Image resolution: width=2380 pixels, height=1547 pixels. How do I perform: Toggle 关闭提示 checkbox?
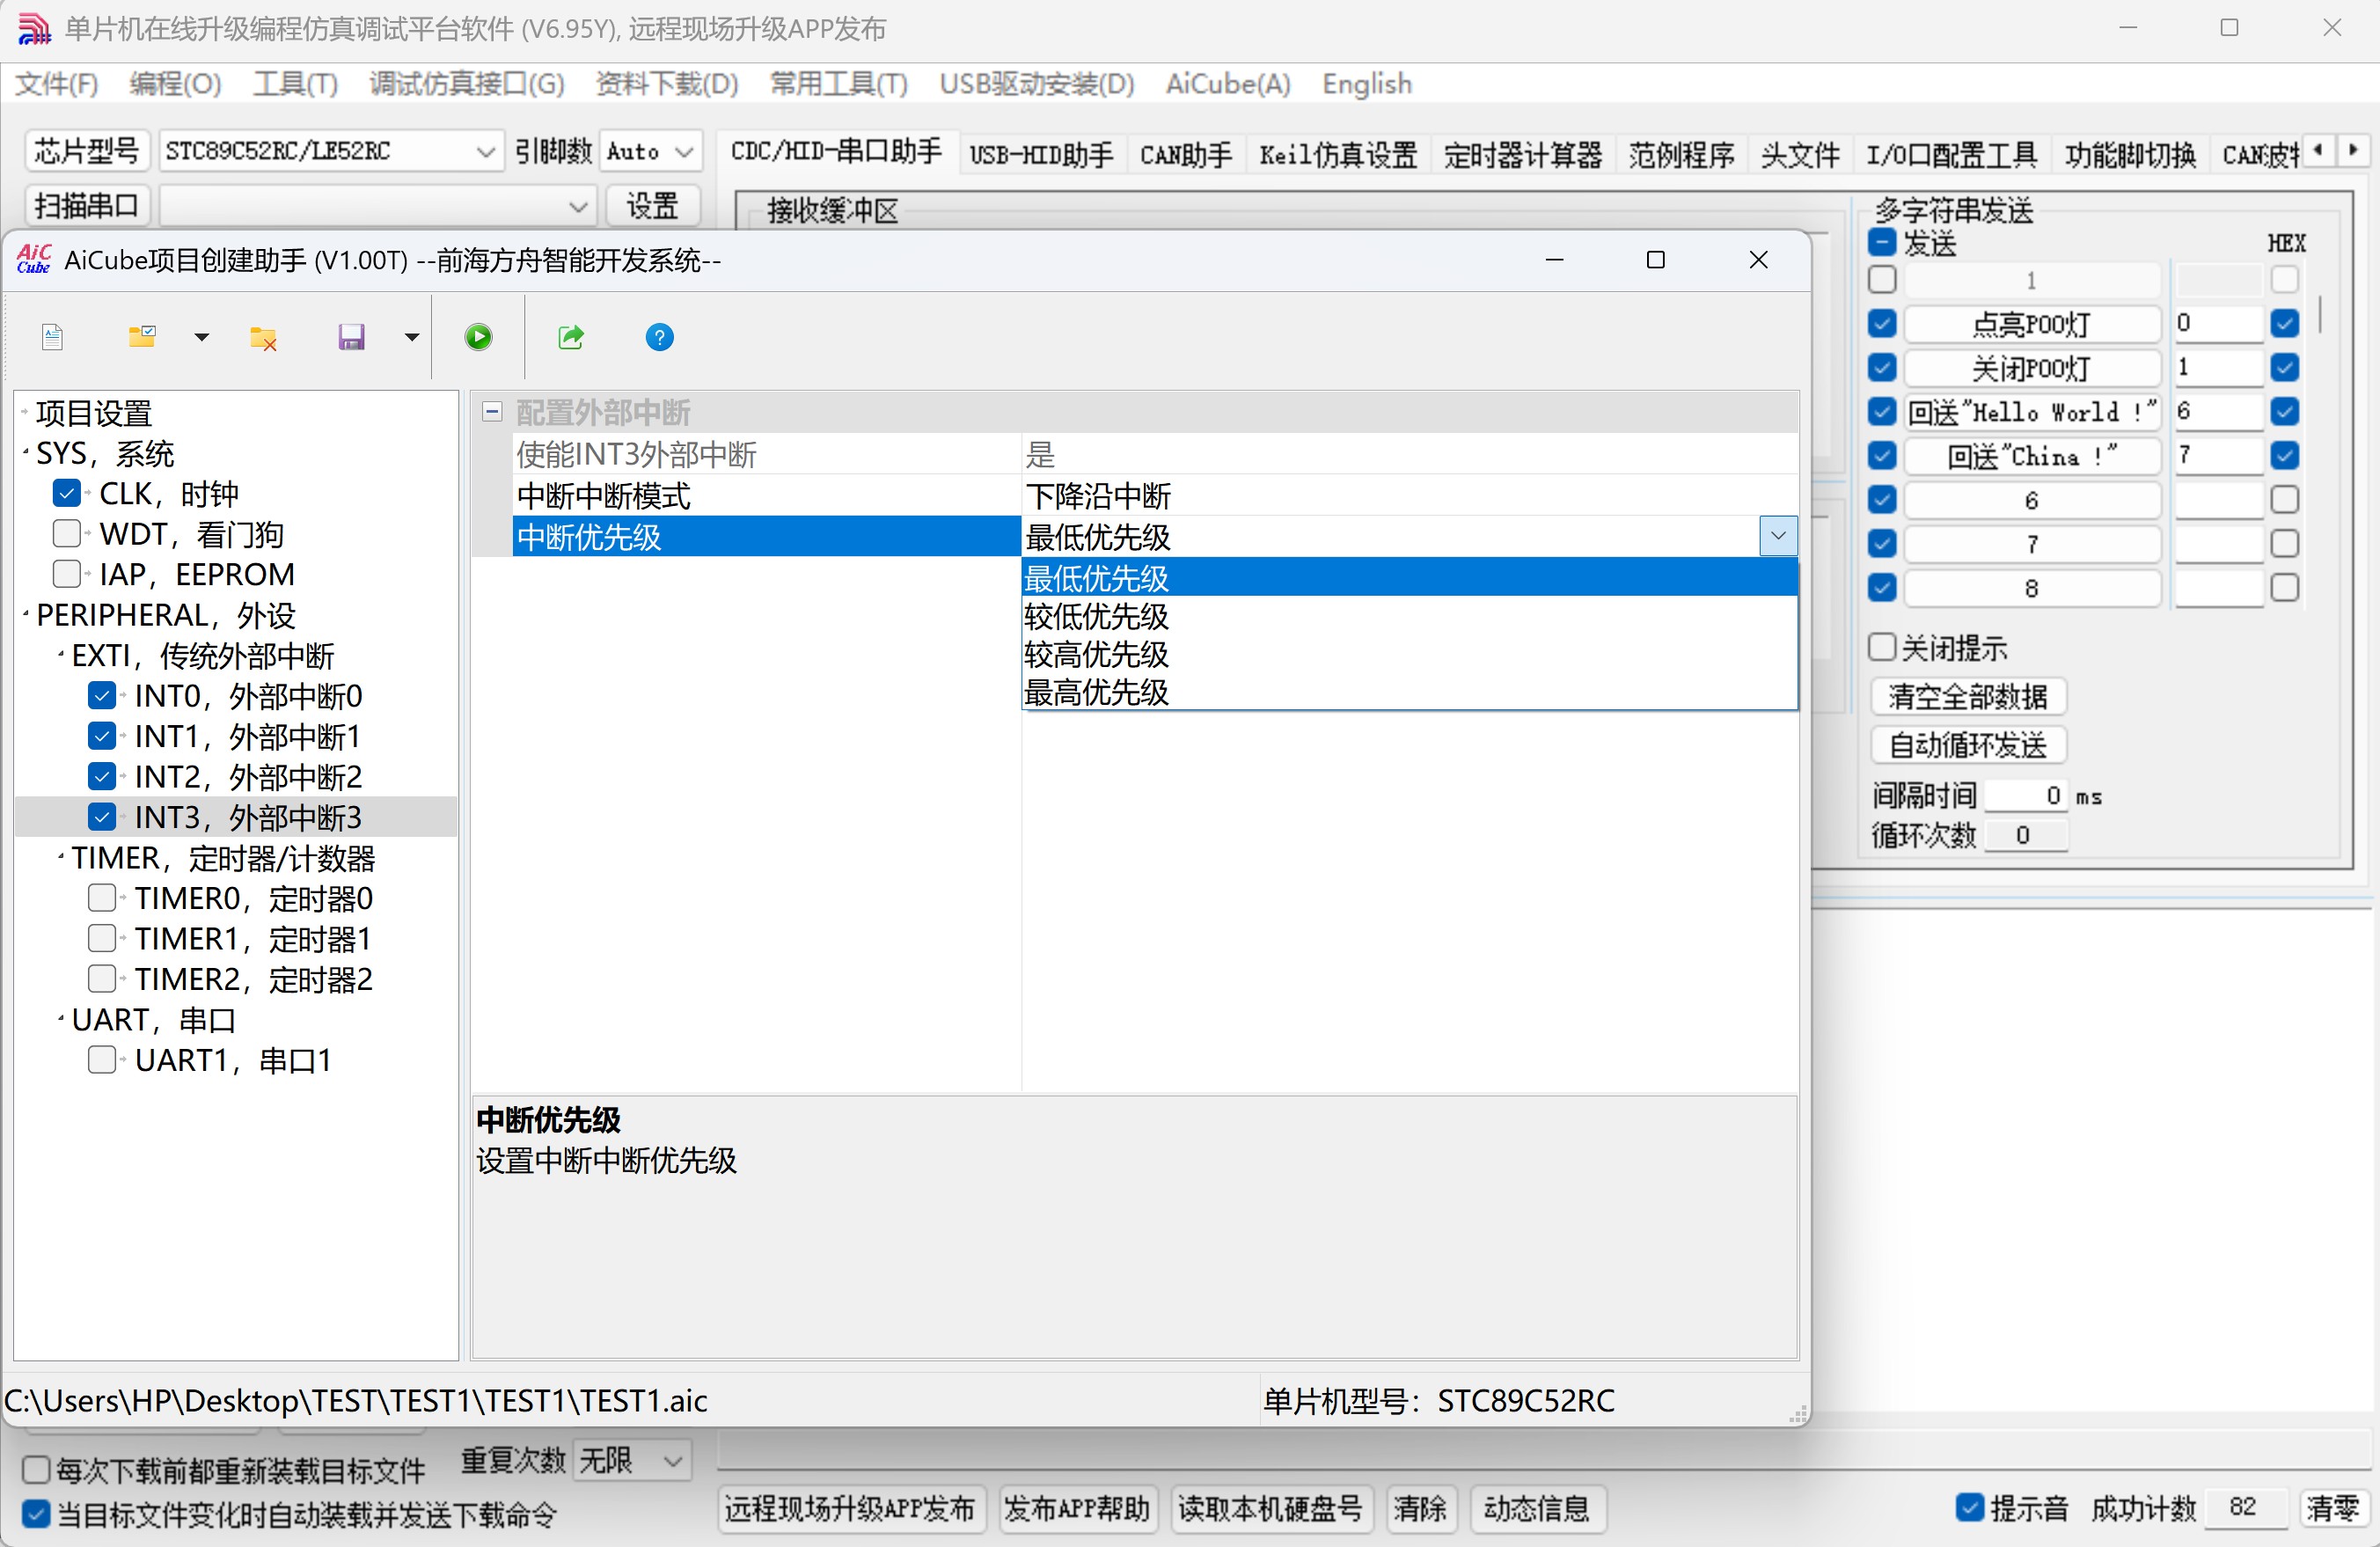1882,648
